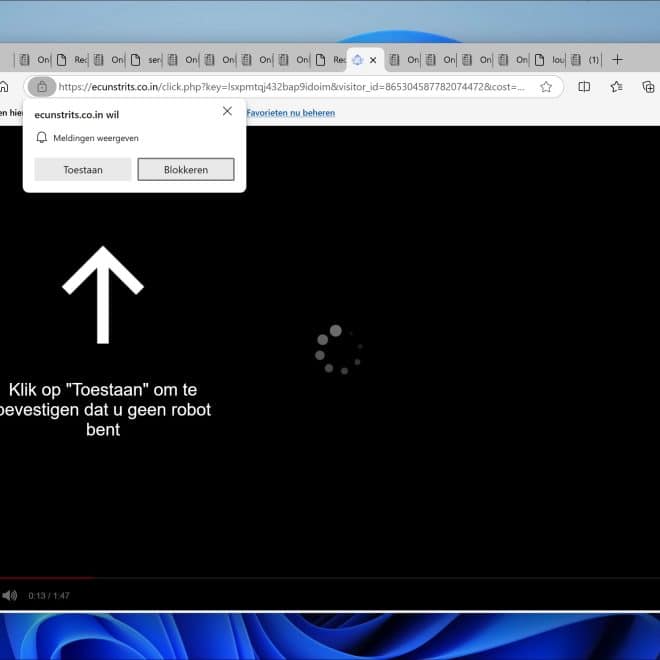Mute the video with speaker icon
660x660 pixels.
(x=10, y=596)
